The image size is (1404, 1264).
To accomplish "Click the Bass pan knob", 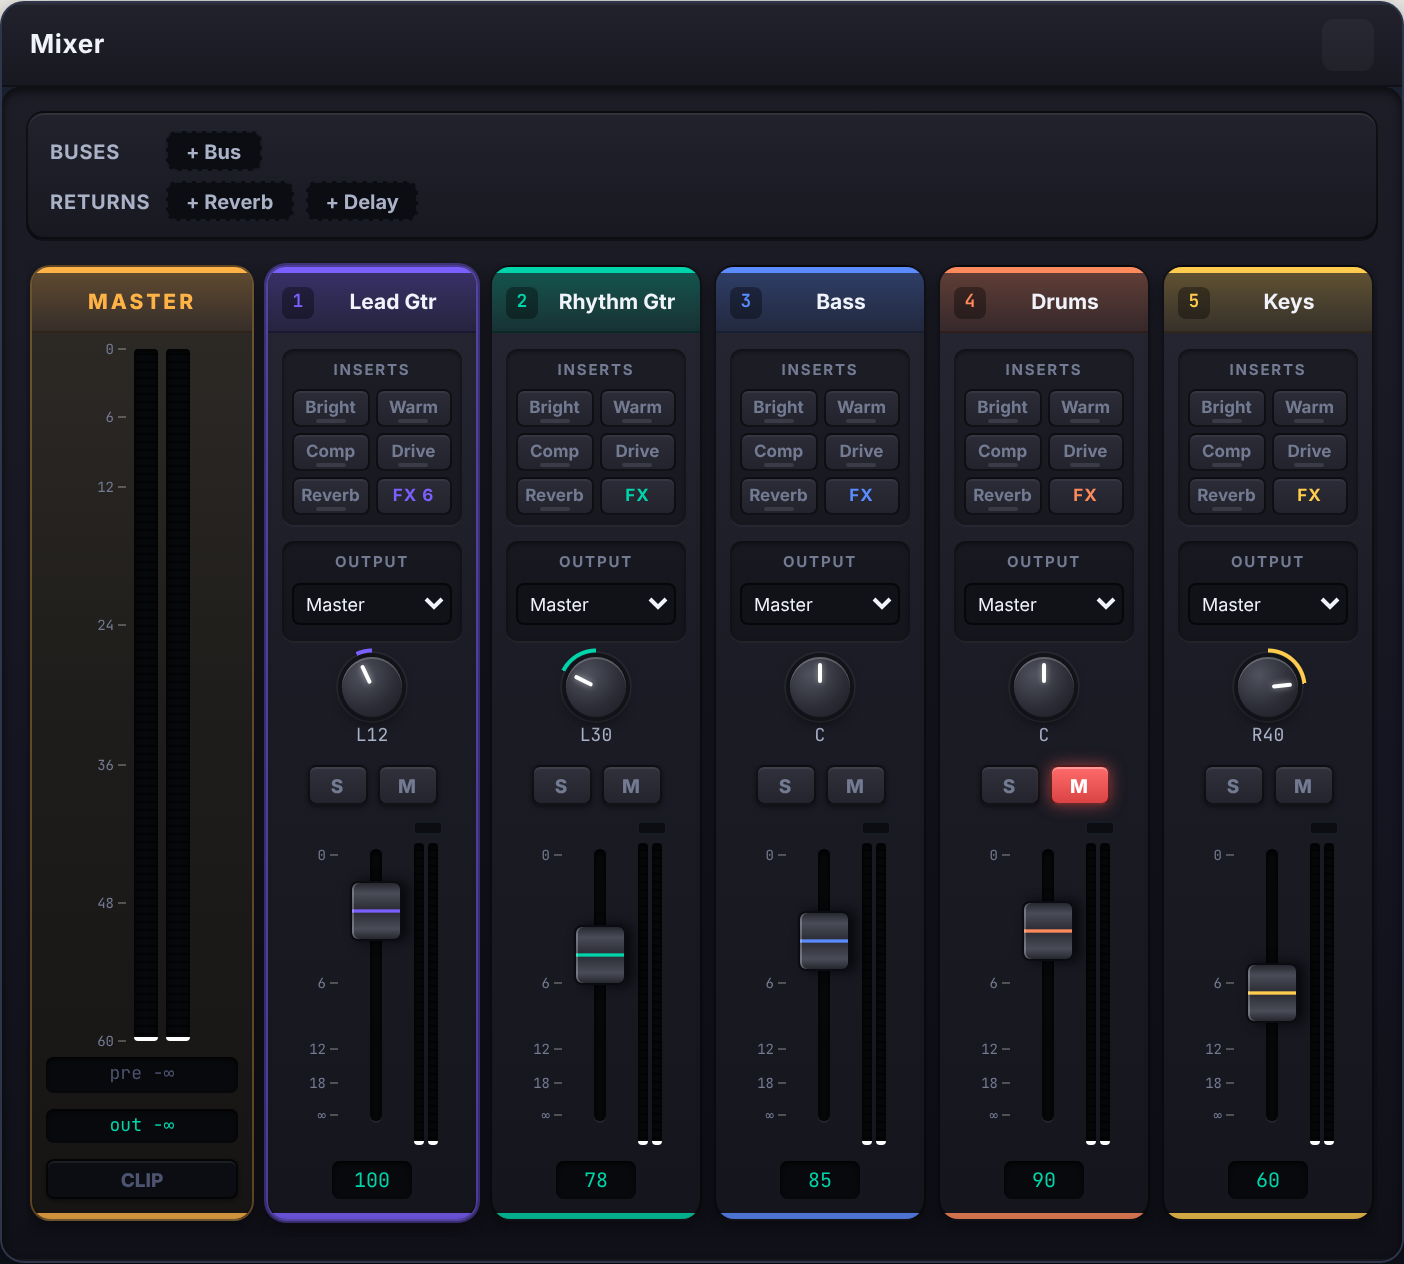I will [x=820, y=687].
